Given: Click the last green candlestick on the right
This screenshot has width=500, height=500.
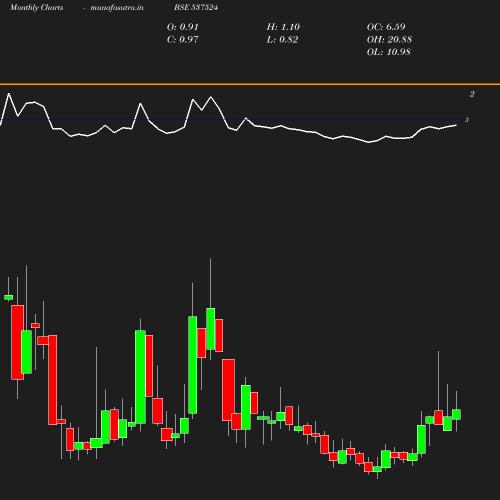Looking at the screenshot, I should tap(456, 414).
